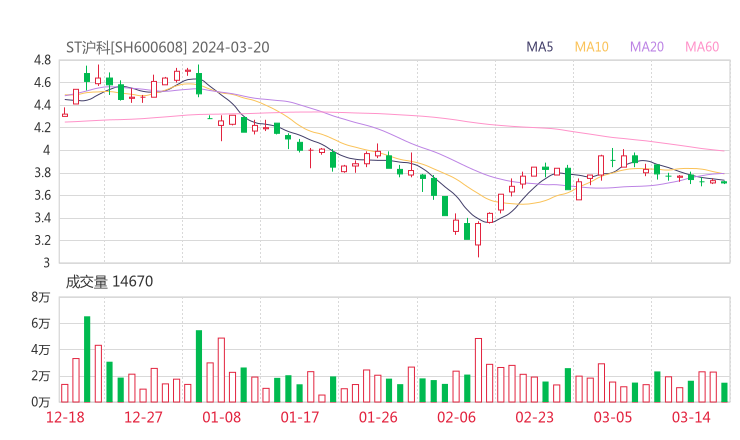Click the 4.8 price axis label
This screenshot has height=440, width=740.
tap(42, 60)
